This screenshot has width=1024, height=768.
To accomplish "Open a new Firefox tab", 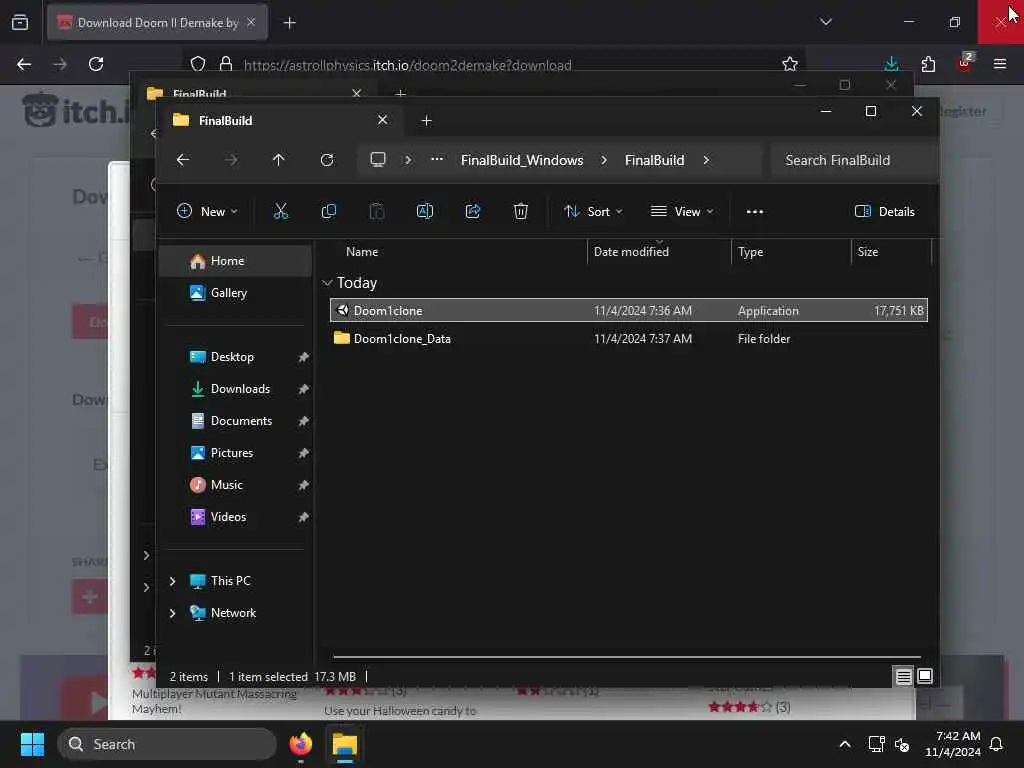I will tap(289, 23).
